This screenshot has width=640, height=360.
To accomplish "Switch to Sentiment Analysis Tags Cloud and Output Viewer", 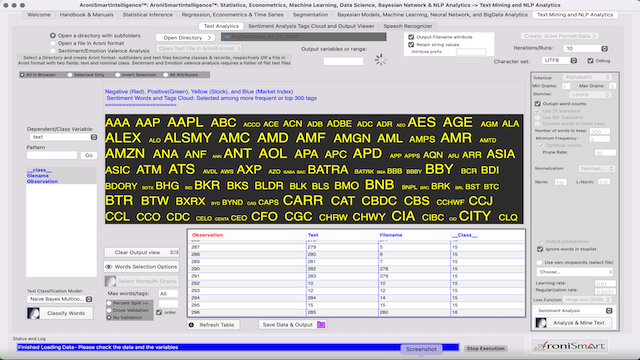I will tap(311, 26).
